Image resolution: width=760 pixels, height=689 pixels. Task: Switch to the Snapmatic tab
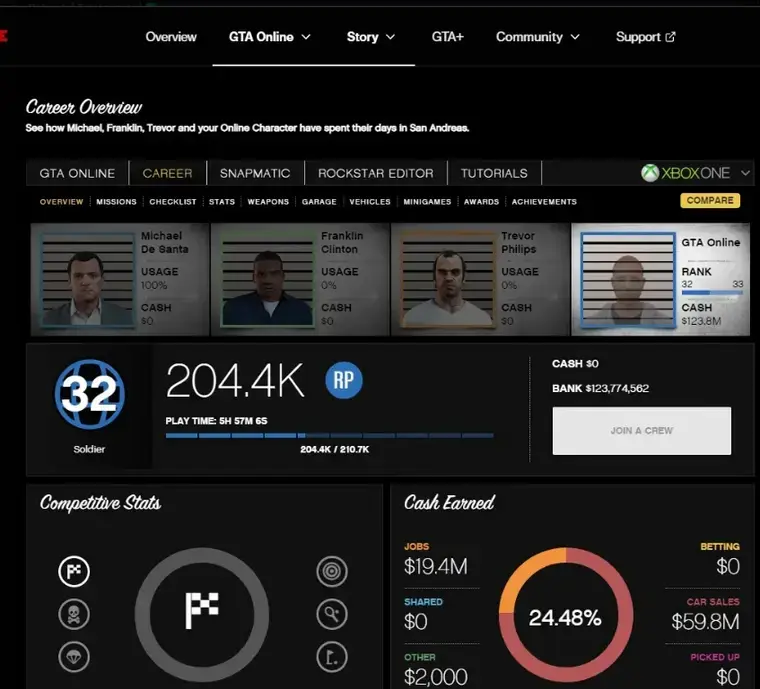255,173
